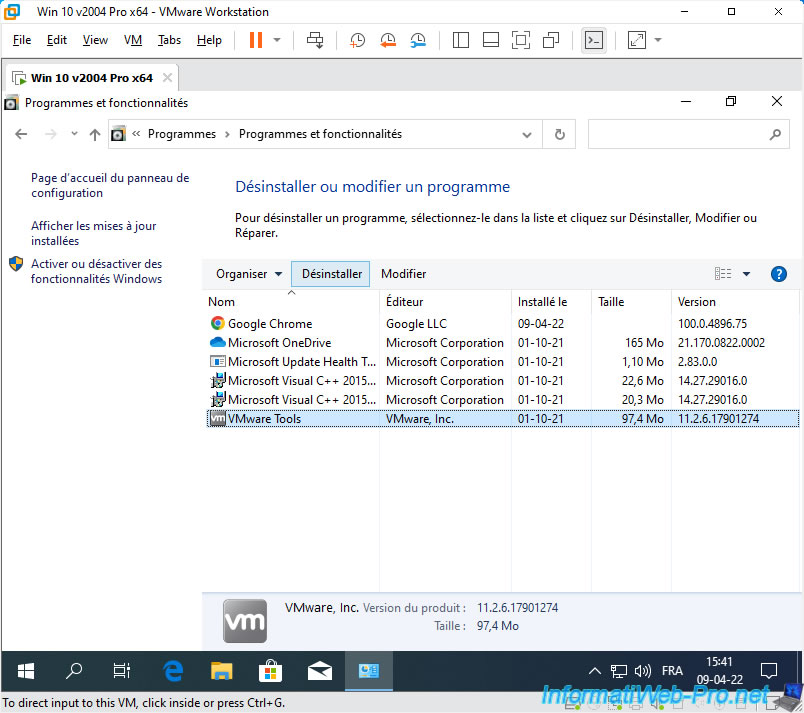Expand the address bar history dropdown
Viewport: 804px width, 713px height.
point(527,134)
